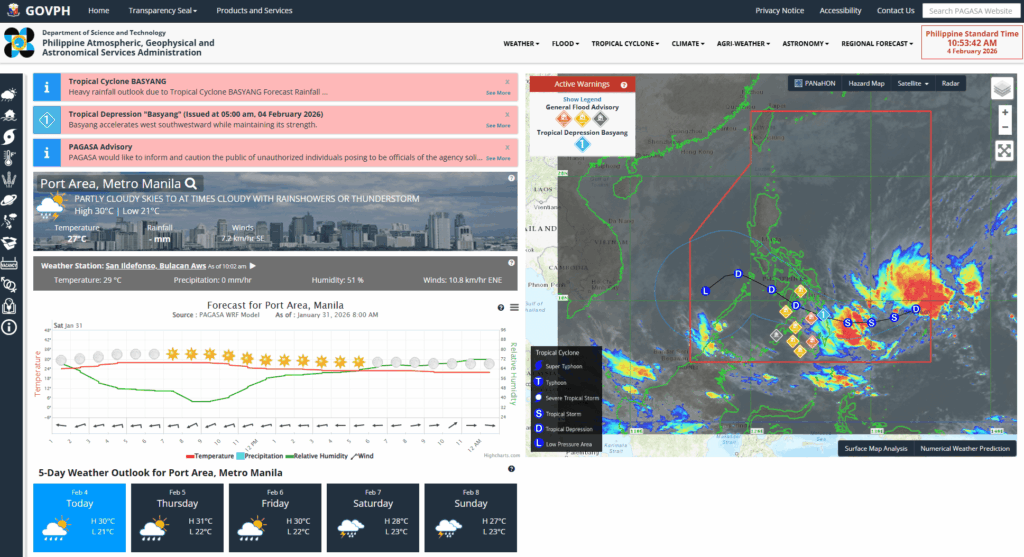Click See More on Tropical Cyclone BASYANG alert
The image size is (1024, 557).
[498, 93]
